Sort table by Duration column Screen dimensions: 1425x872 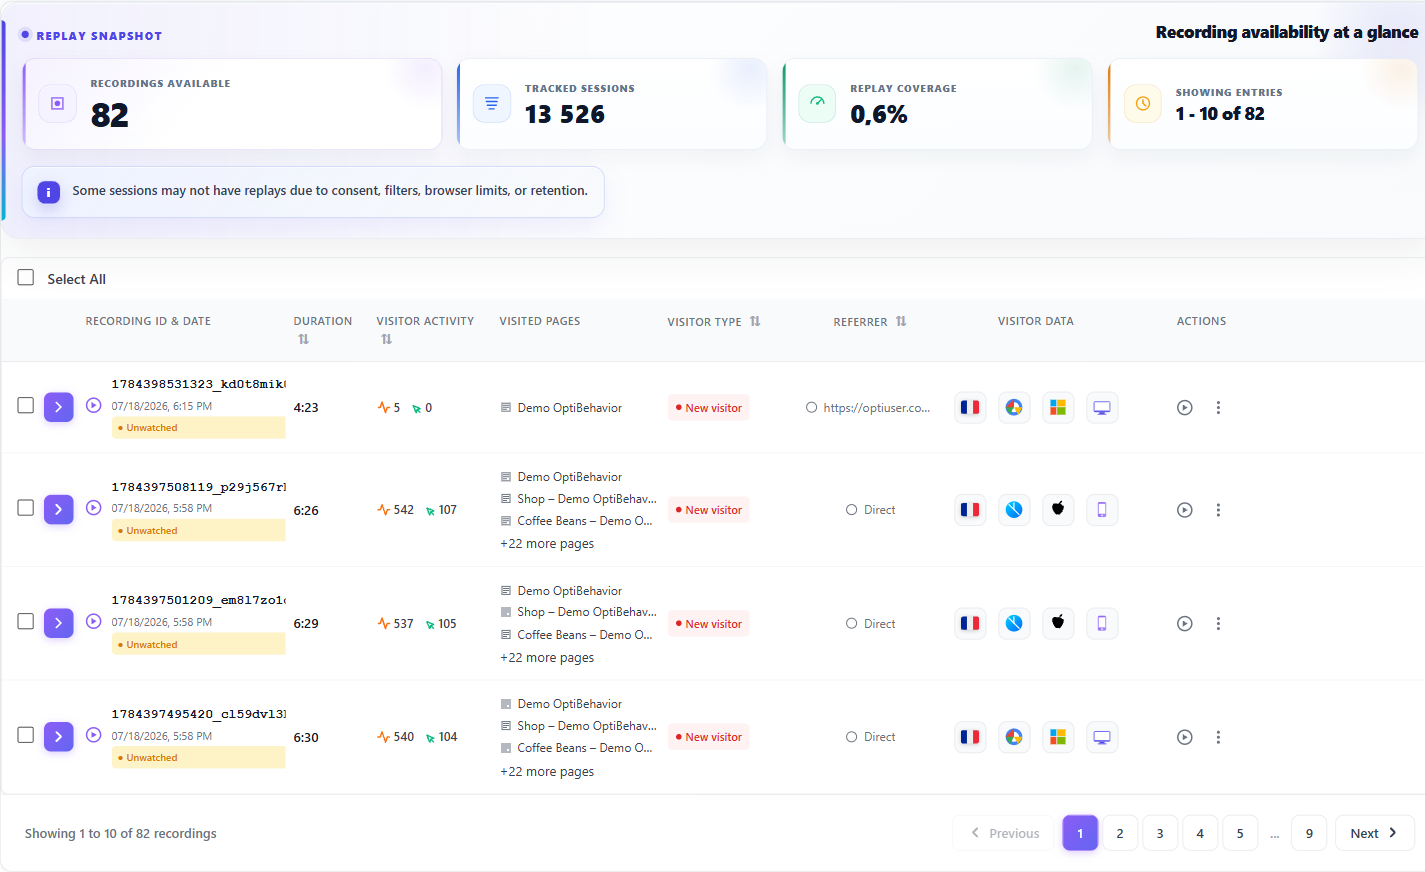(303, 339)
